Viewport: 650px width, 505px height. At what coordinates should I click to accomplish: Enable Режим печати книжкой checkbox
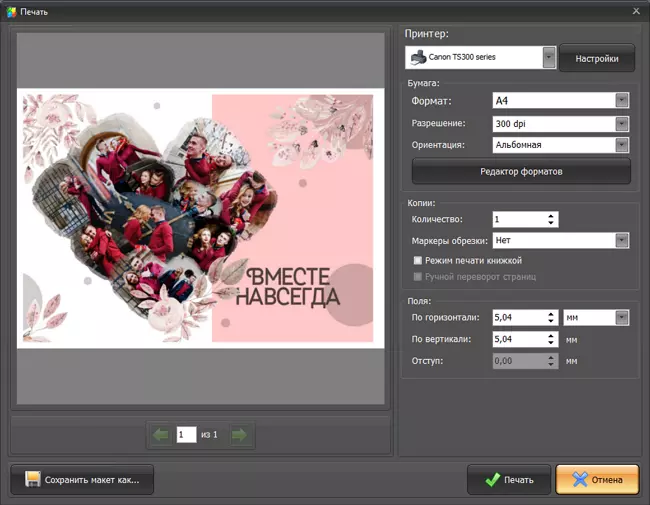(x=418, y=260)
